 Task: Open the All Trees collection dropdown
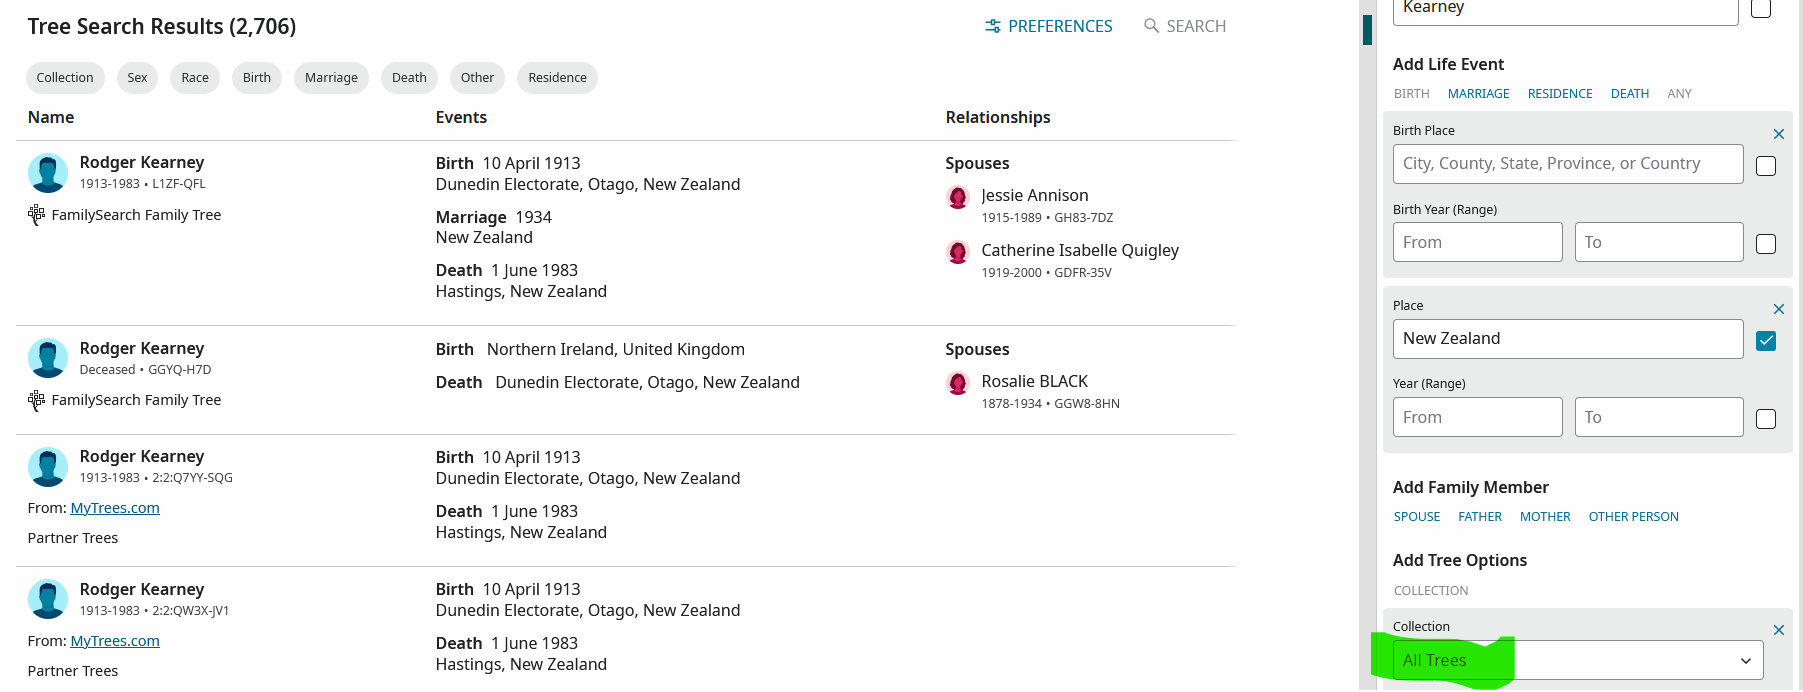1578,660
